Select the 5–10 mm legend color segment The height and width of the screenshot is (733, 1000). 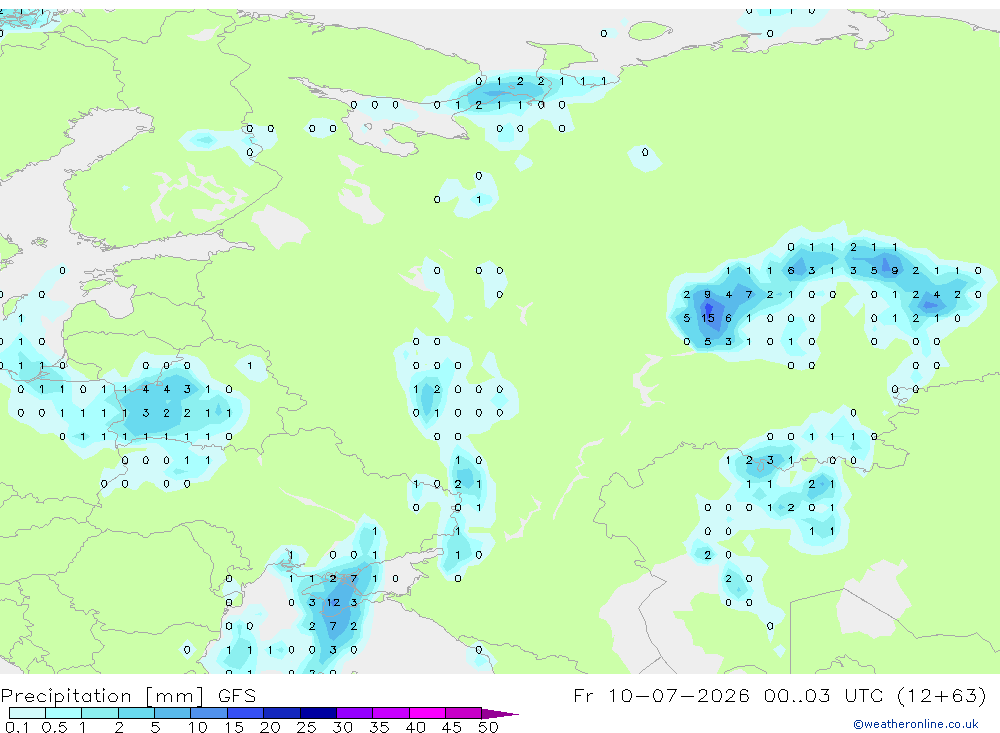click(x=173, y=713)
